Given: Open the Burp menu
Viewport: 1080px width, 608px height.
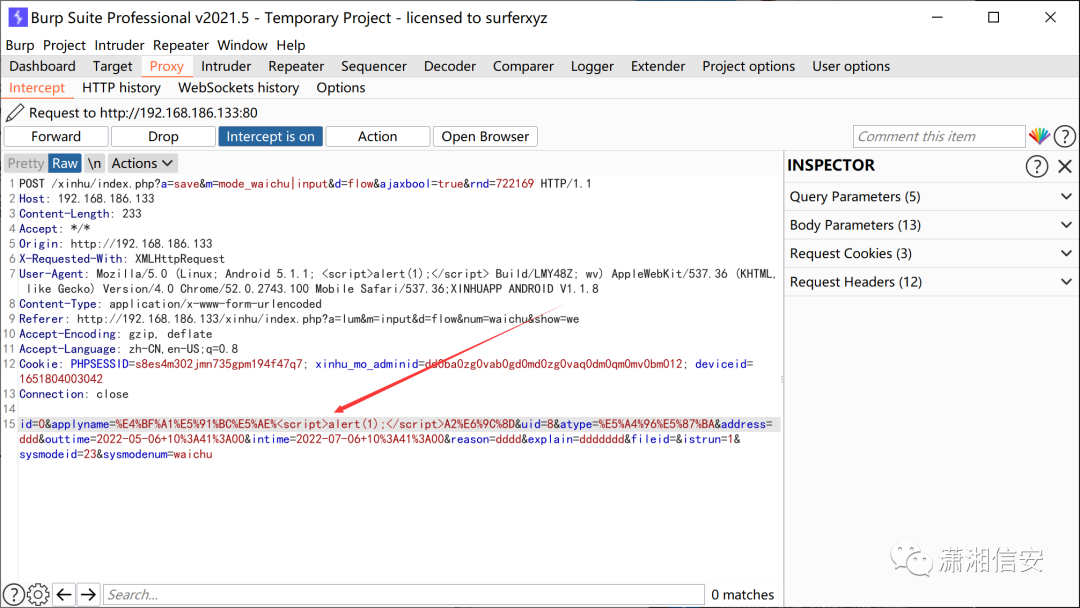Looking at the screenshot, I should (x=20, y=45).
